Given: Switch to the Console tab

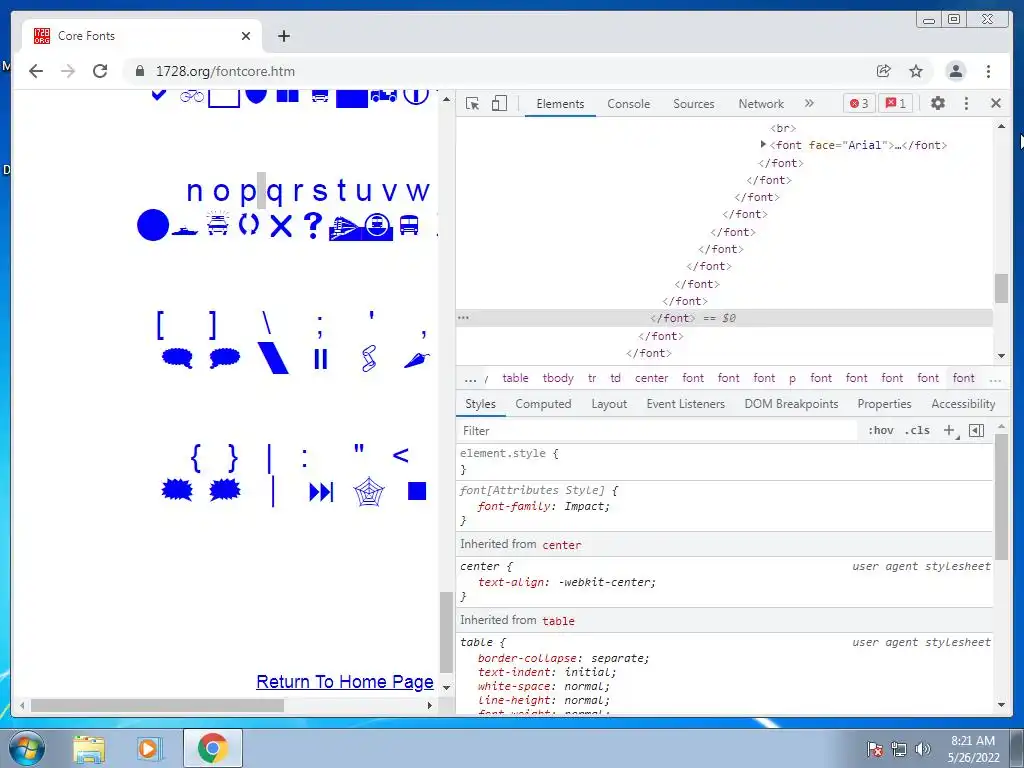Looking at the screenshot, I should point(628,104).
